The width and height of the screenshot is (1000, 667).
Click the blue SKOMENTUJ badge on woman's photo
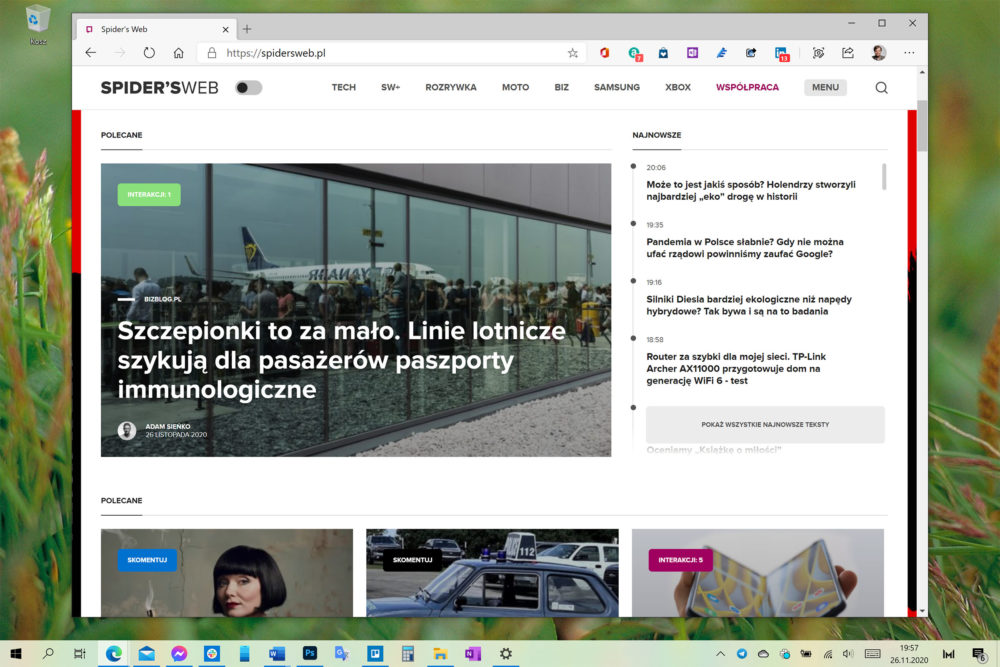(147, 560)
